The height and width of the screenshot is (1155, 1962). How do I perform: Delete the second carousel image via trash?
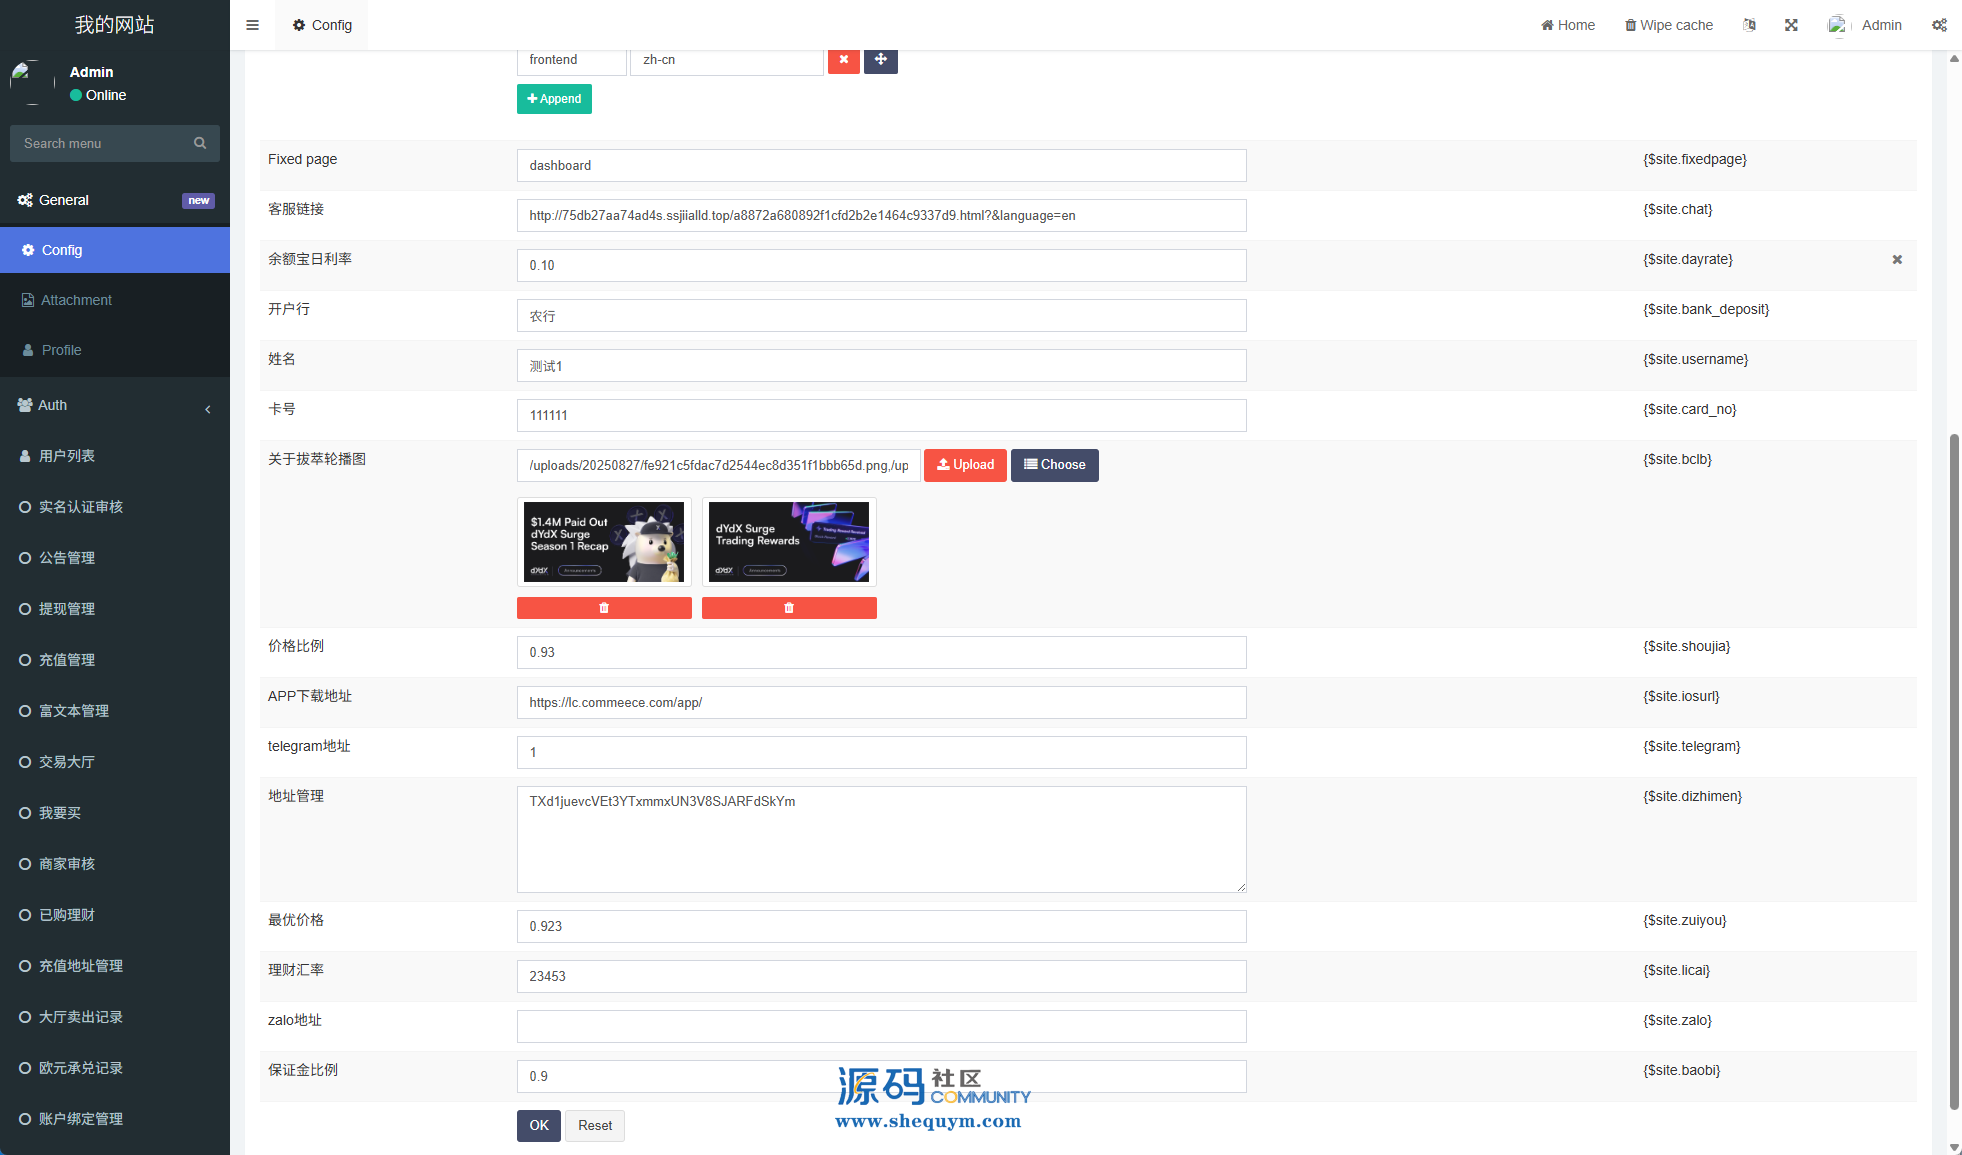(789, 608)
